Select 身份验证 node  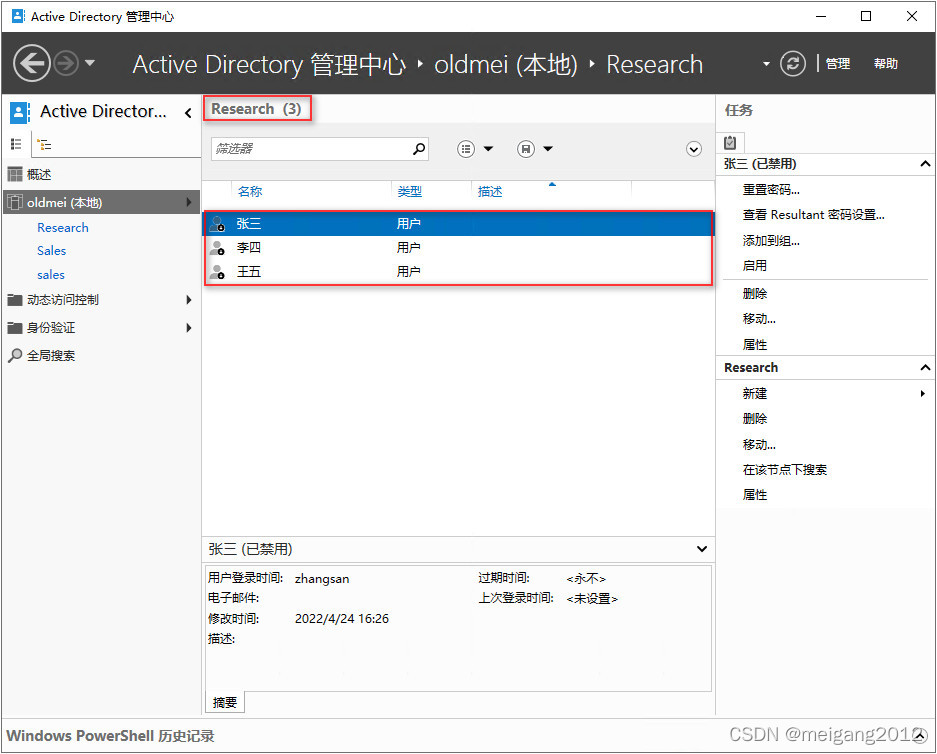click(51, 327)
